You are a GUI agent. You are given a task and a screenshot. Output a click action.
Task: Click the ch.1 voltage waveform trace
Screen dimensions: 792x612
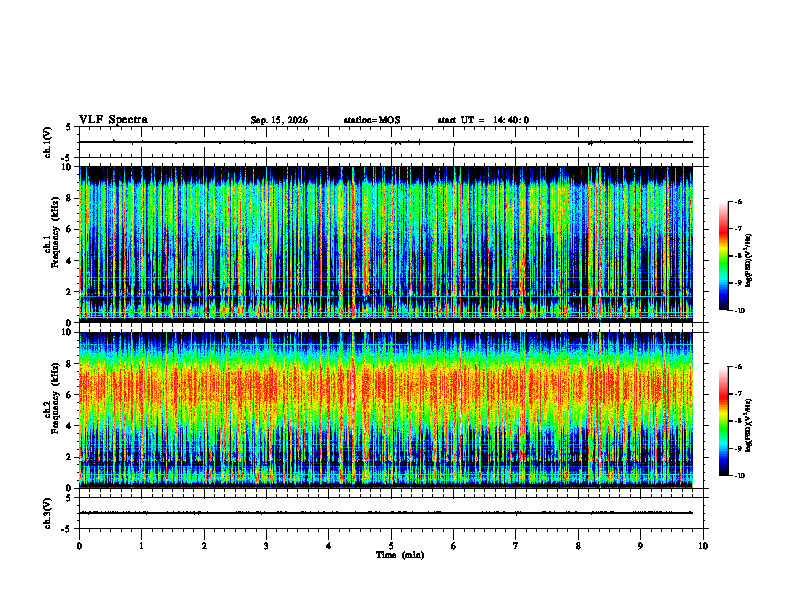coord(386,142)
